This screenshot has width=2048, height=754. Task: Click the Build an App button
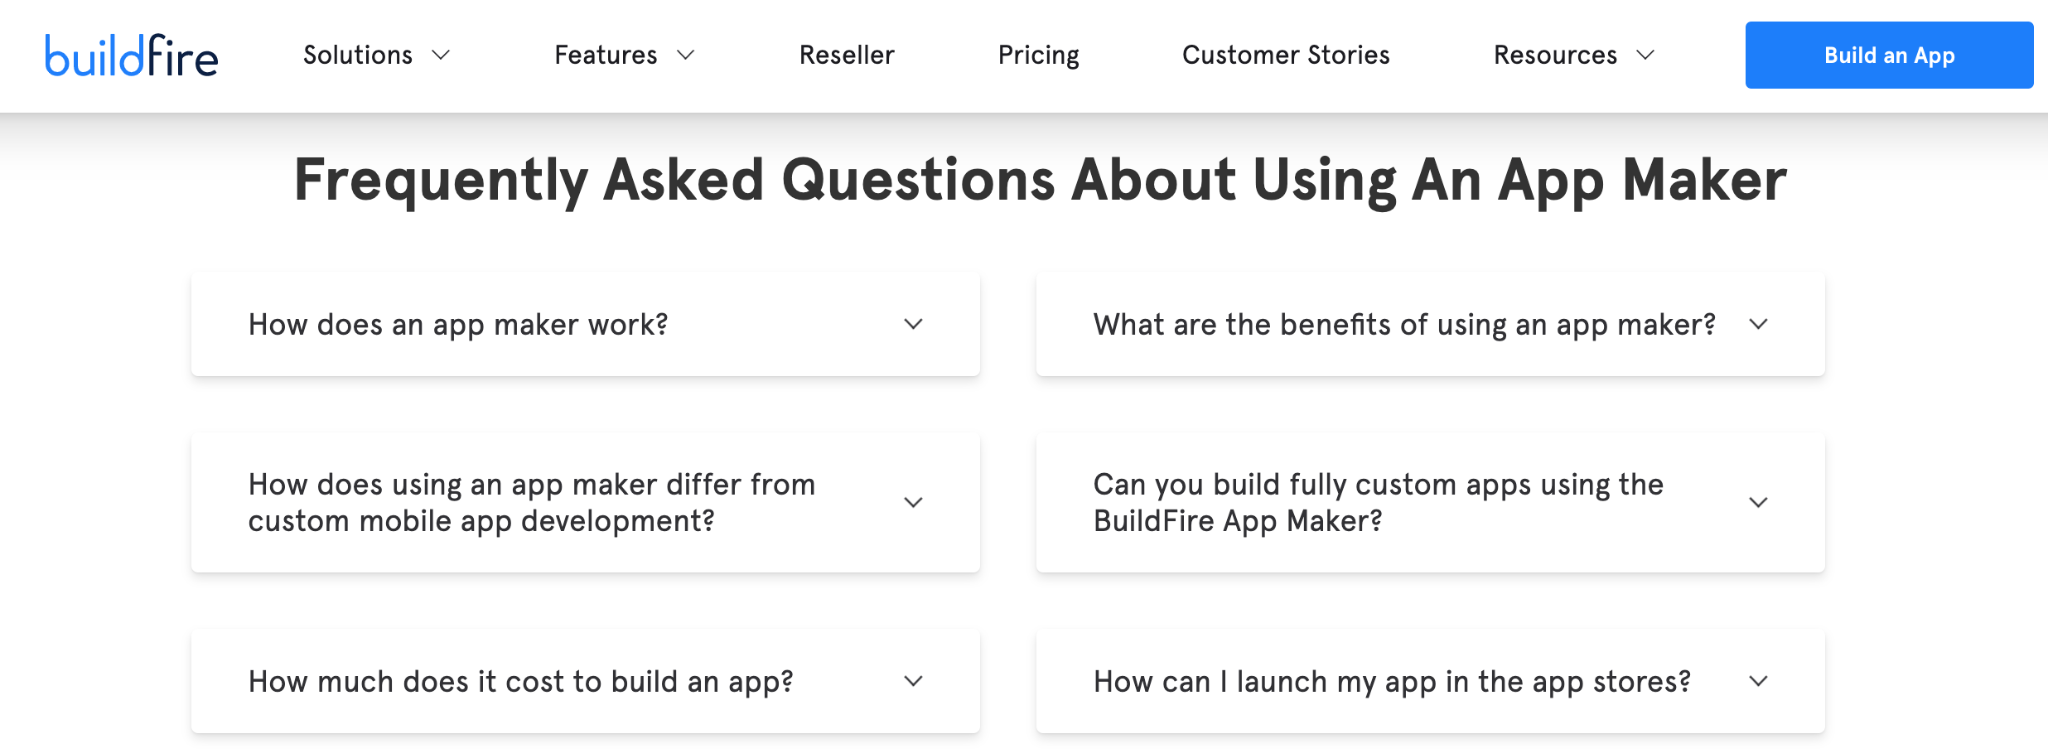click(1888, 55)
